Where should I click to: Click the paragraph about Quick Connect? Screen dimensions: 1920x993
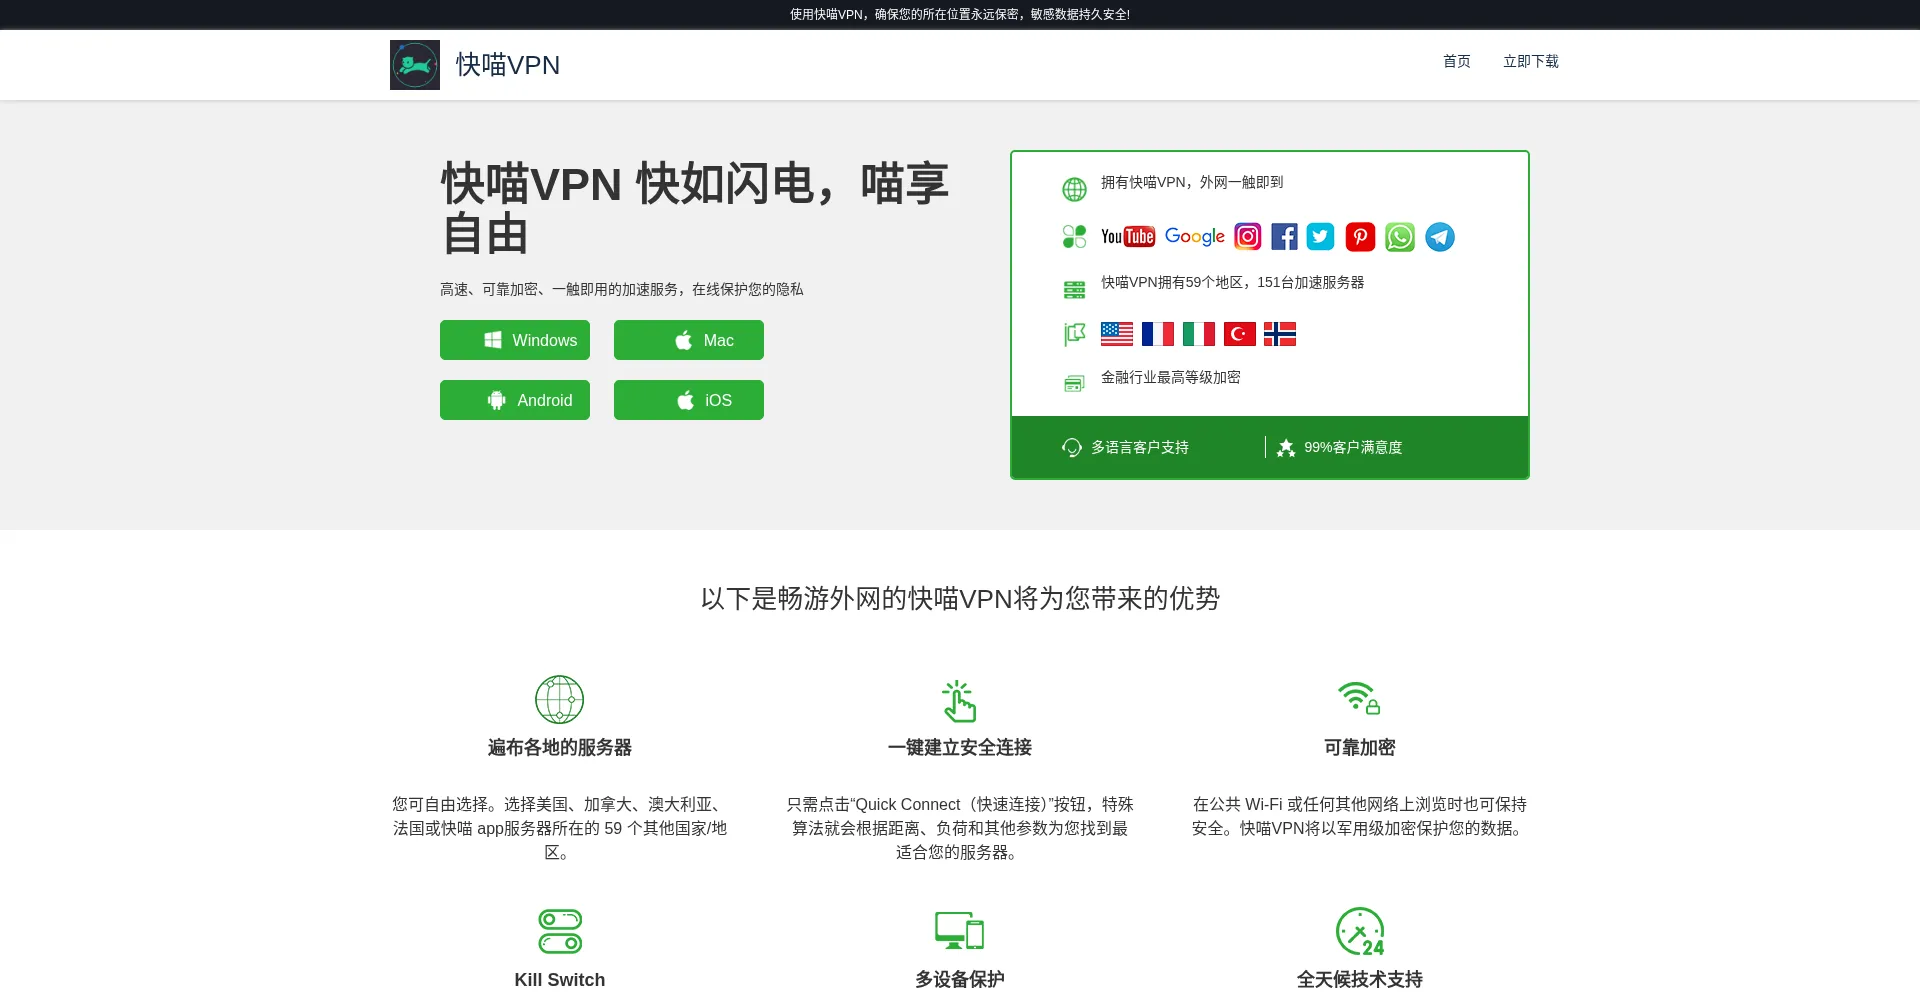pos(960,828)
